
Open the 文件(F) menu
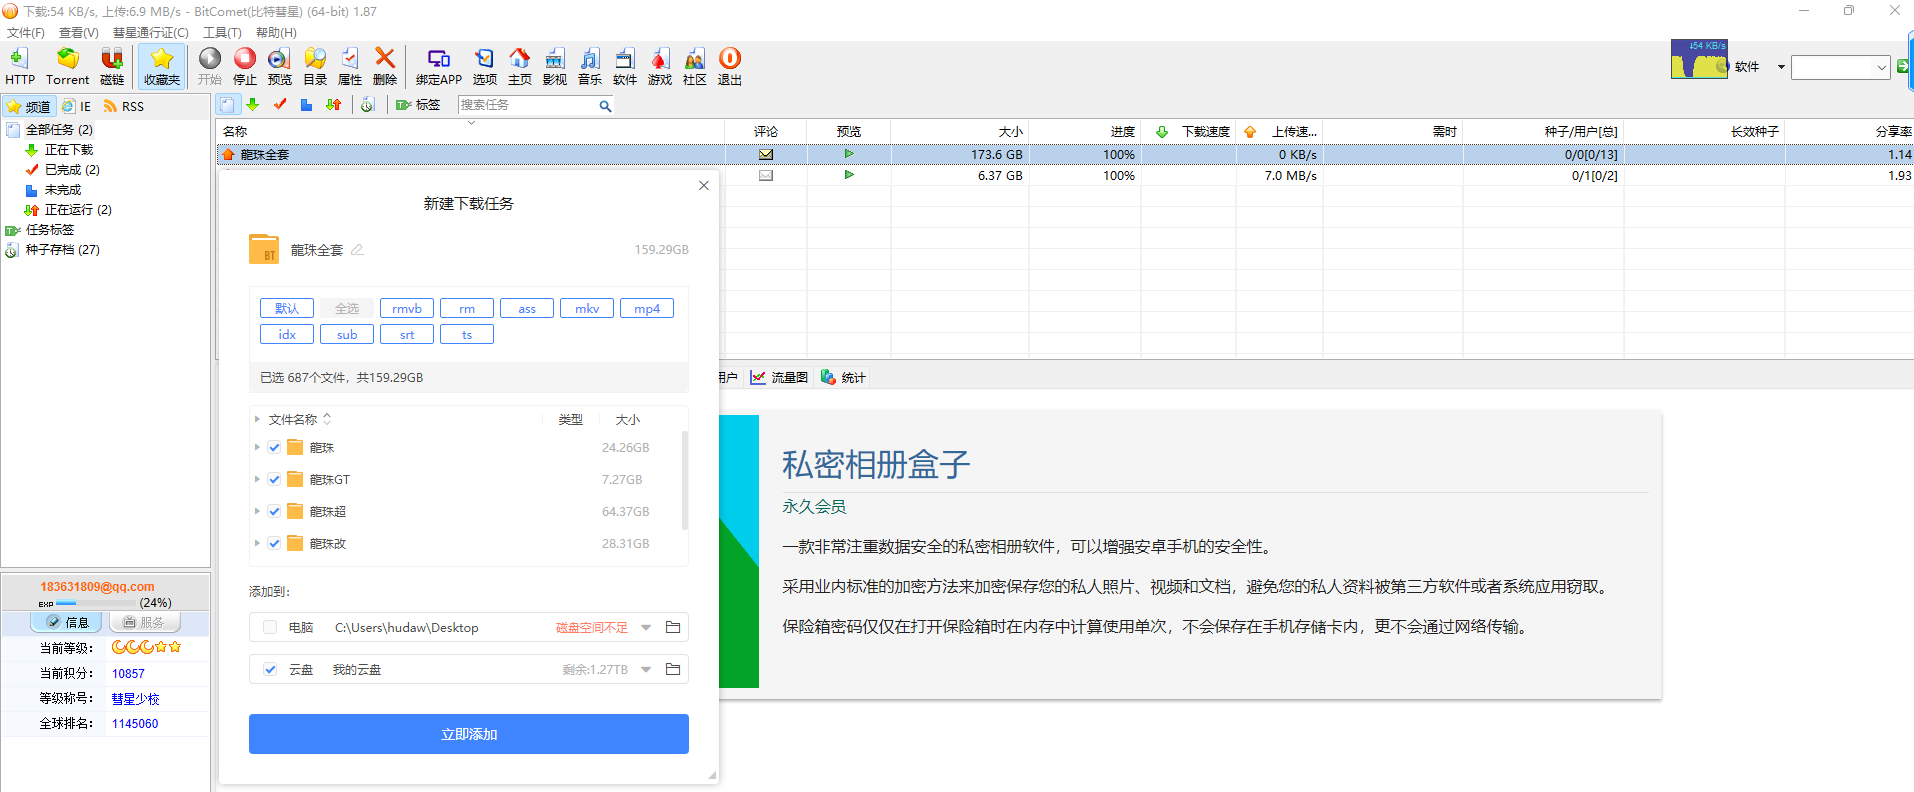click(26, 32)
